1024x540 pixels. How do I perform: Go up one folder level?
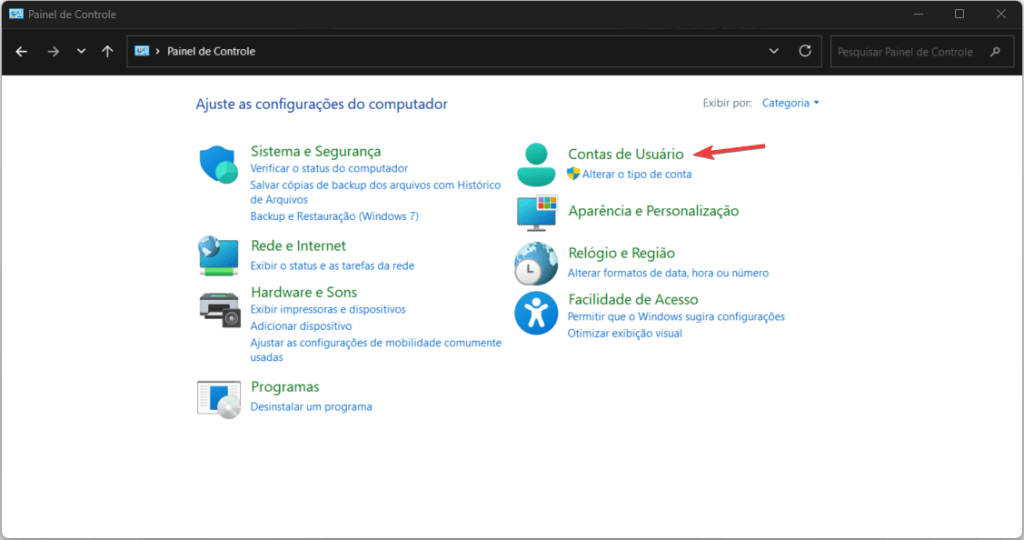[108, 51]
